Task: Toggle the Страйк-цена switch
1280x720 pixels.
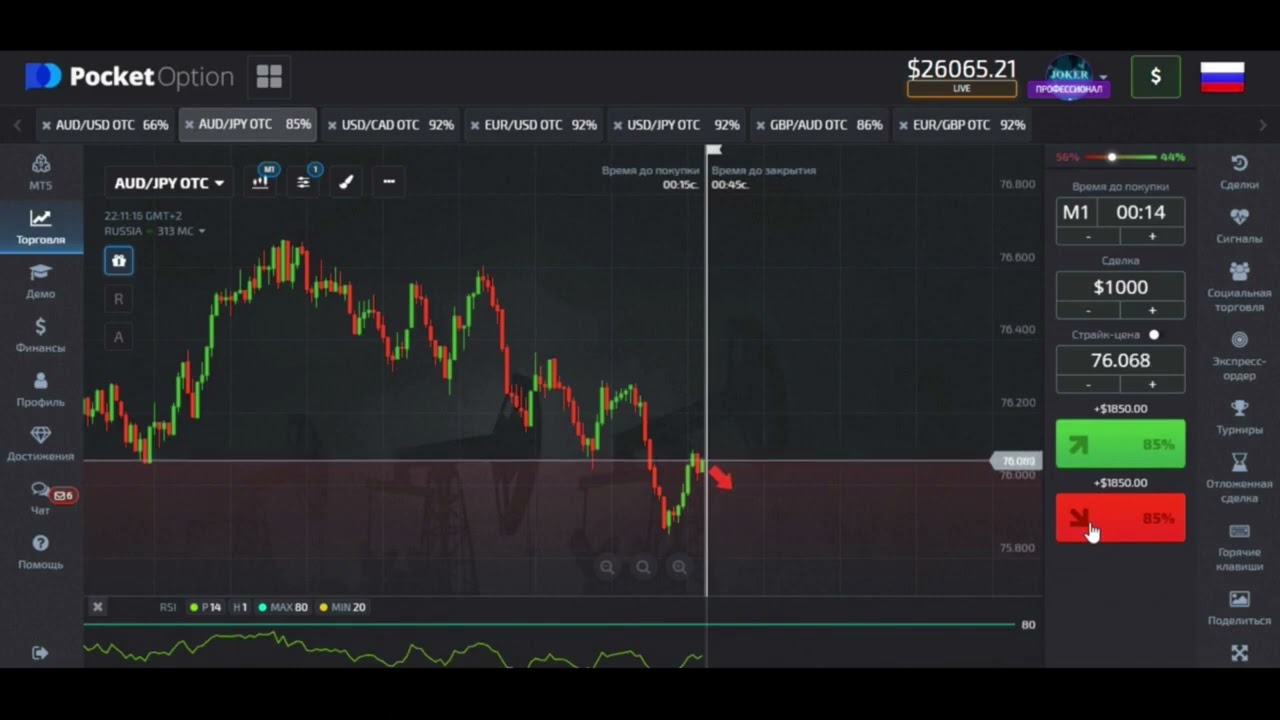Action: [1154, 335]
